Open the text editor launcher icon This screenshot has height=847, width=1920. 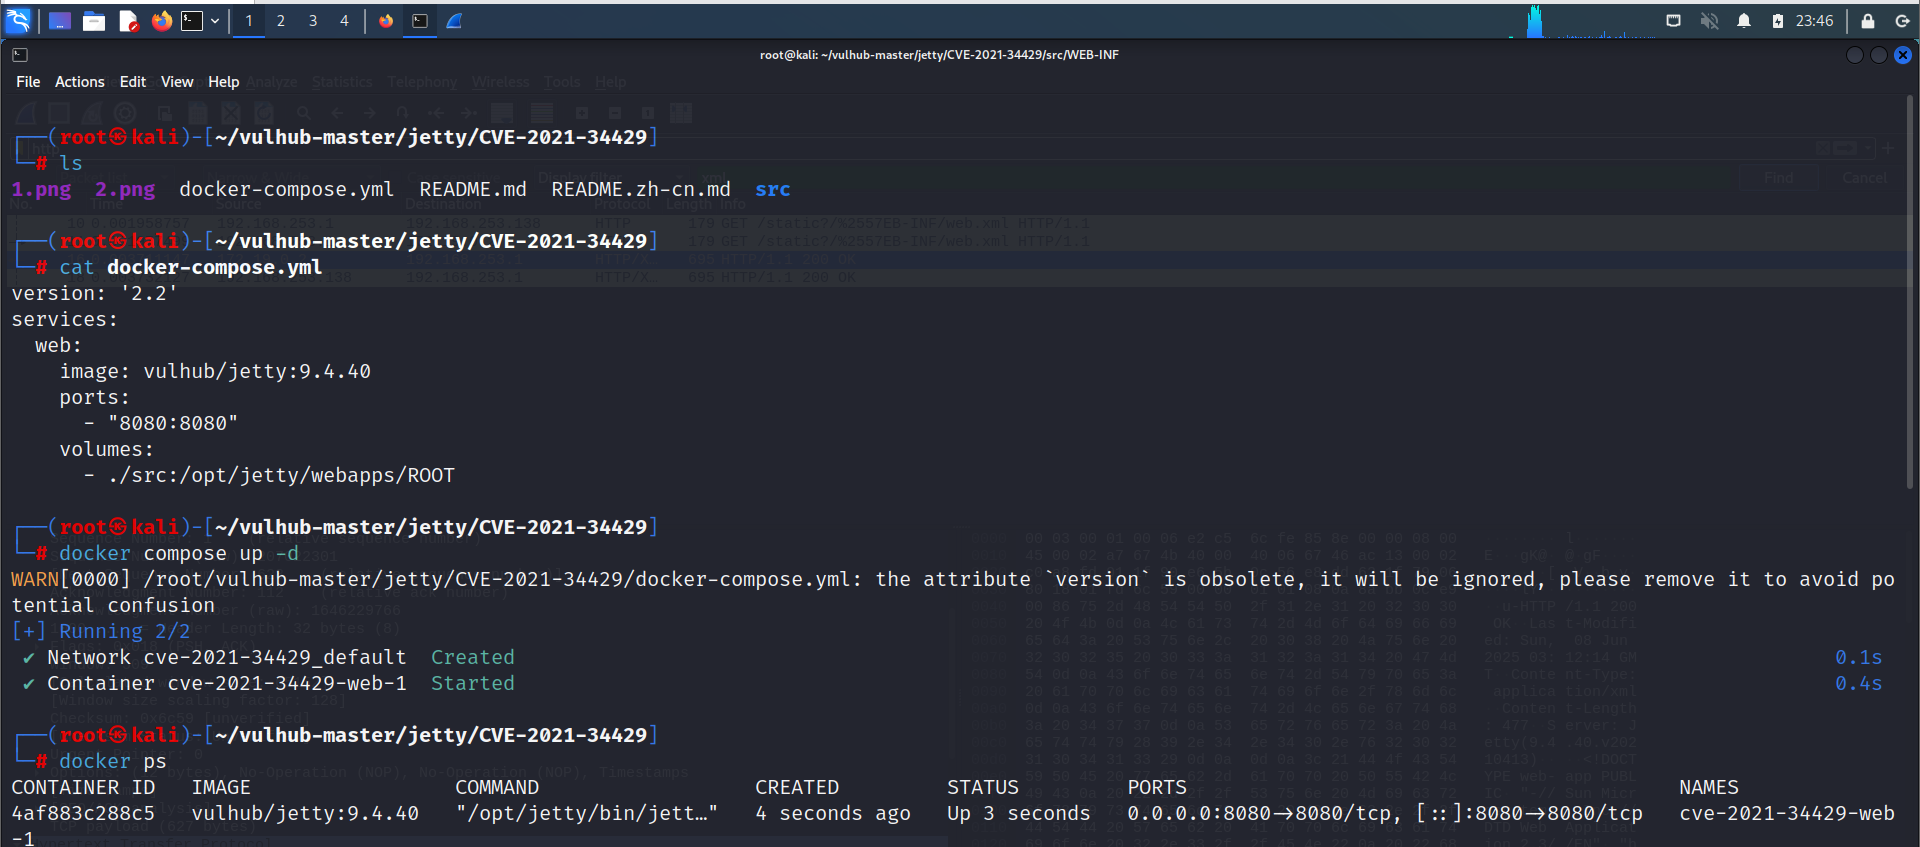click(128, 21)
